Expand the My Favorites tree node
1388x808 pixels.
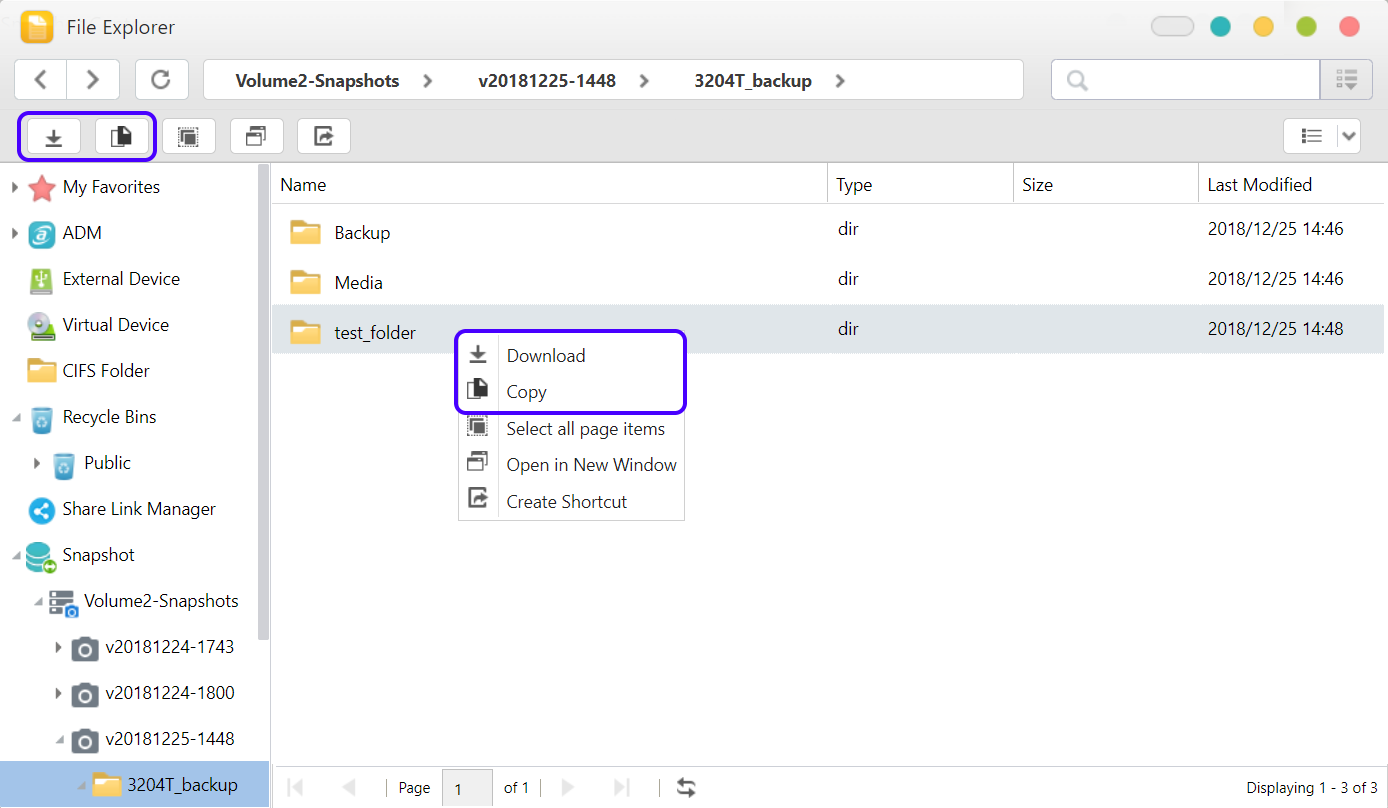pyautogui.click(x=15, y=187)
